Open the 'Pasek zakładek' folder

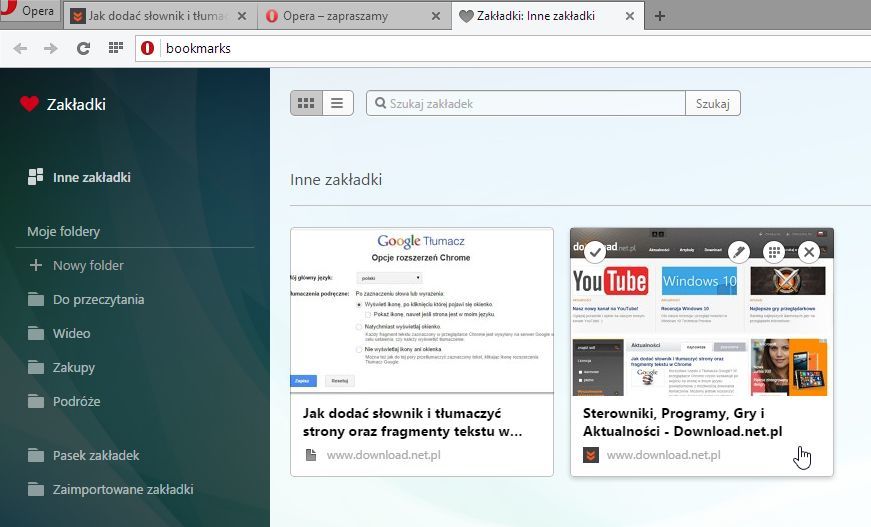coord(96,456)
